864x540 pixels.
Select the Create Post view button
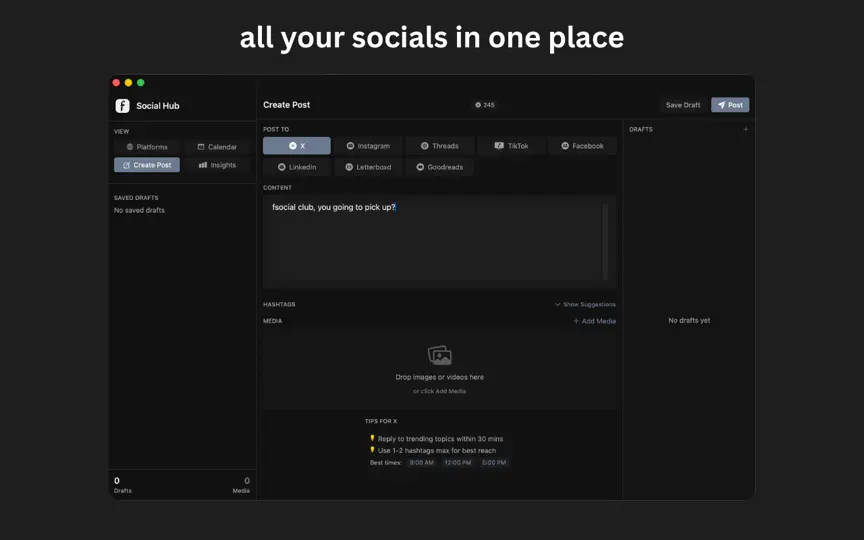(x=147, y=165)
